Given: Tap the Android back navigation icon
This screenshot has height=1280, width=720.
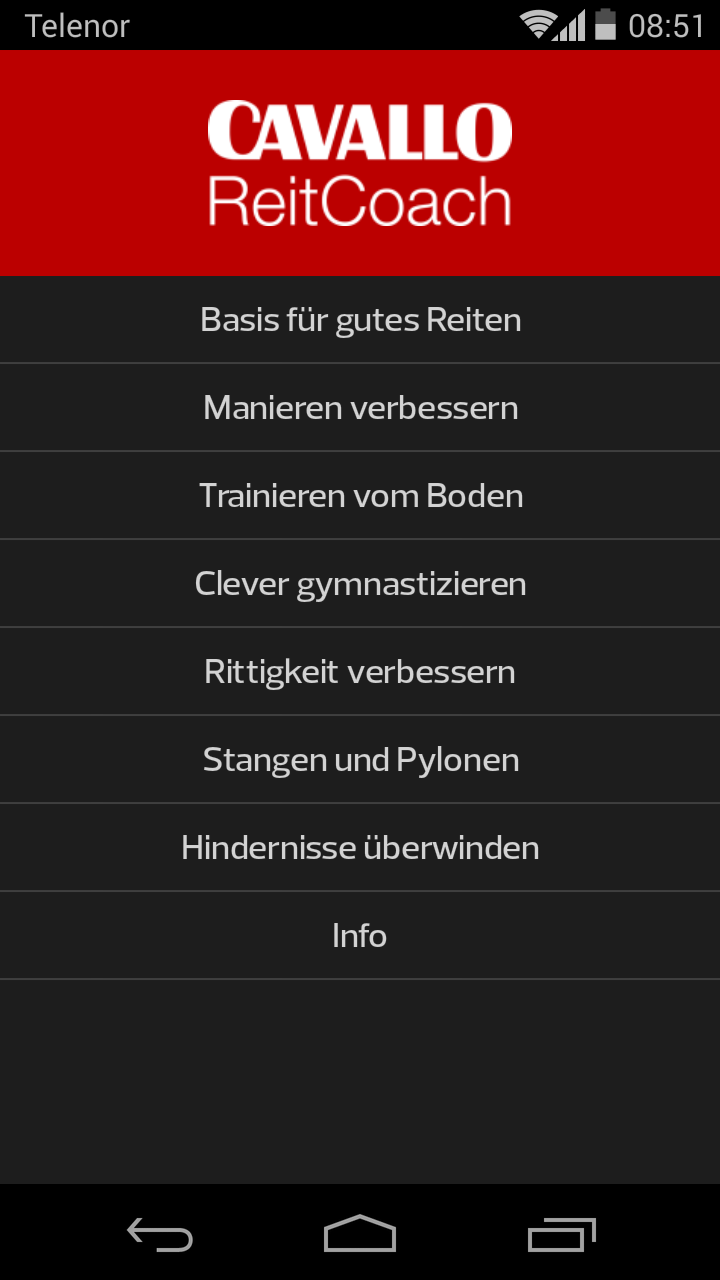Looking at the screenshot, I should [x=160, y=1235].
